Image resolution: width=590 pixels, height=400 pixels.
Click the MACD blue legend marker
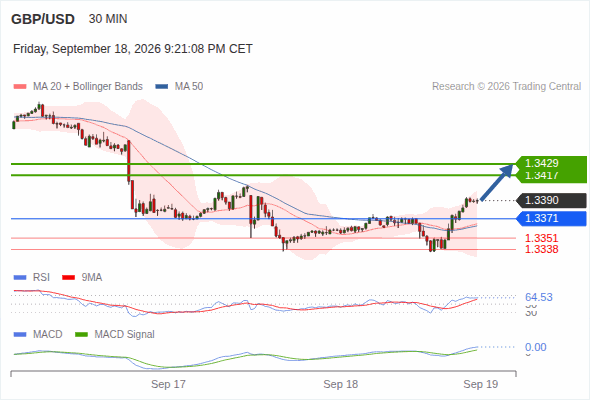point(20,335)
